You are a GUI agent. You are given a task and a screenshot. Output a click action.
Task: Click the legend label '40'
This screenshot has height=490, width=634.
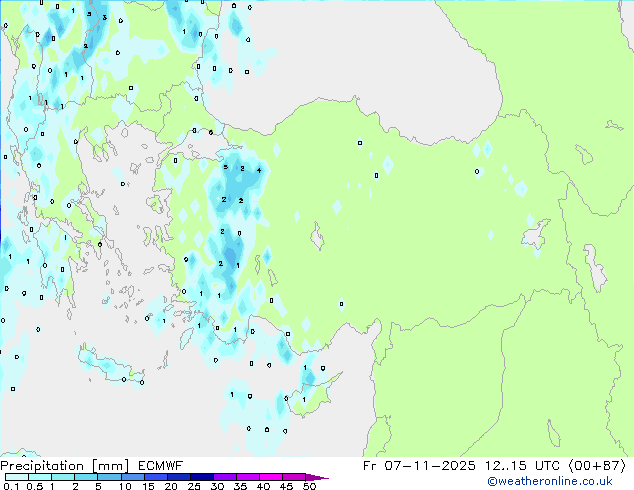point(263,486)
